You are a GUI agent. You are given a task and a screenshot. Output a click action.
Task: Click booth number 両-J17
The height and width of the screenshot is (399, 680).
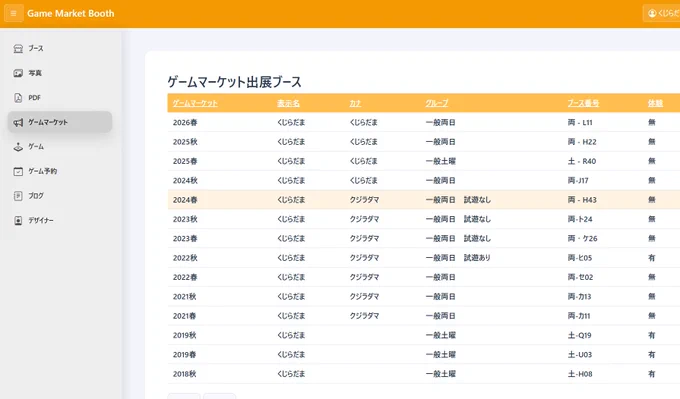(578, 180)
